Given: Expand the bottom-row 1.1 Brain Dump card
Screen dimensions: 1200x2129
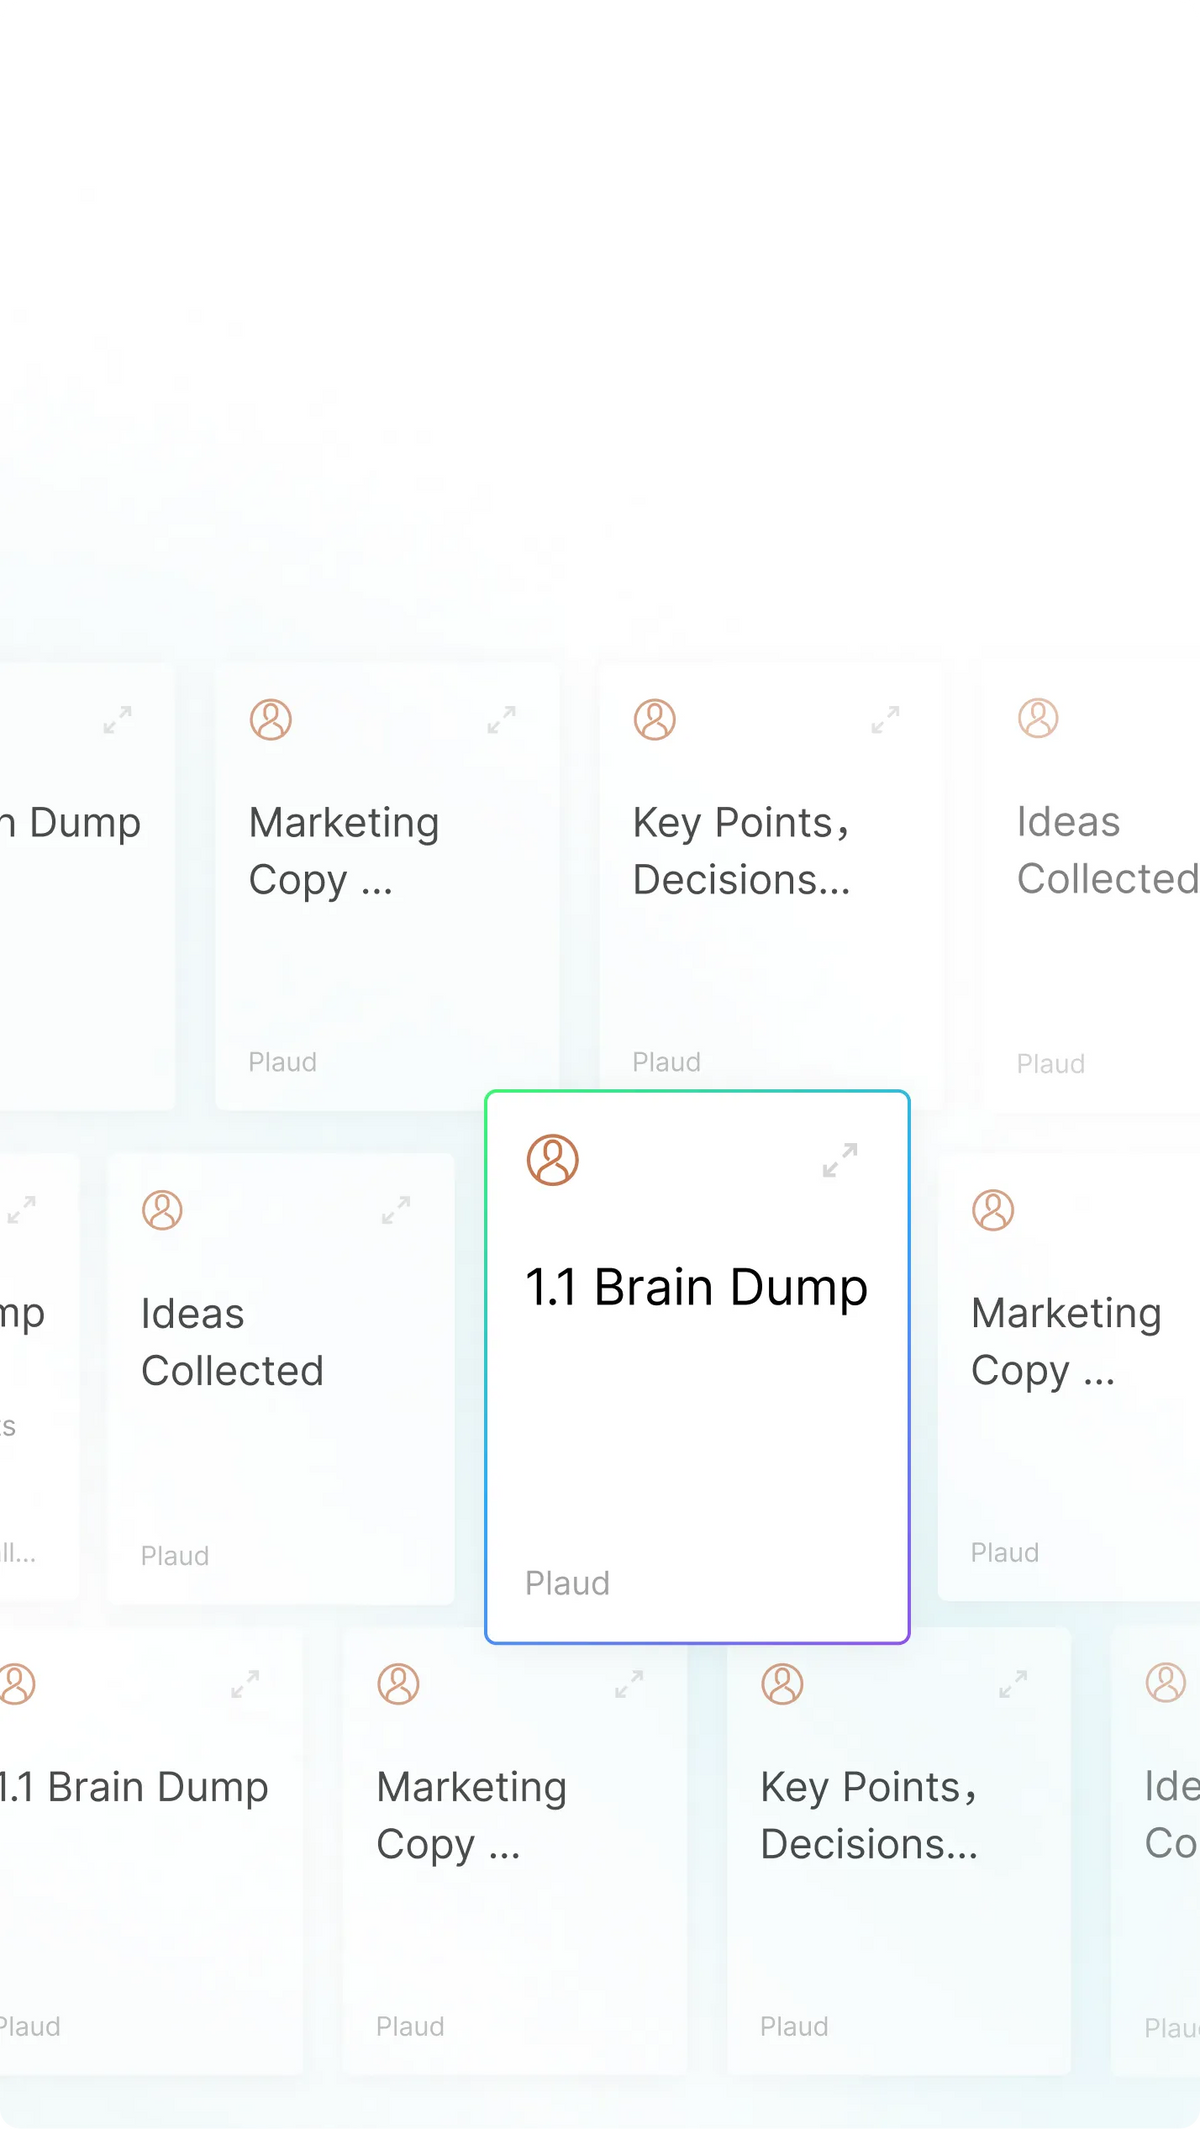Looking at the screenshot, I should 245,1684.
